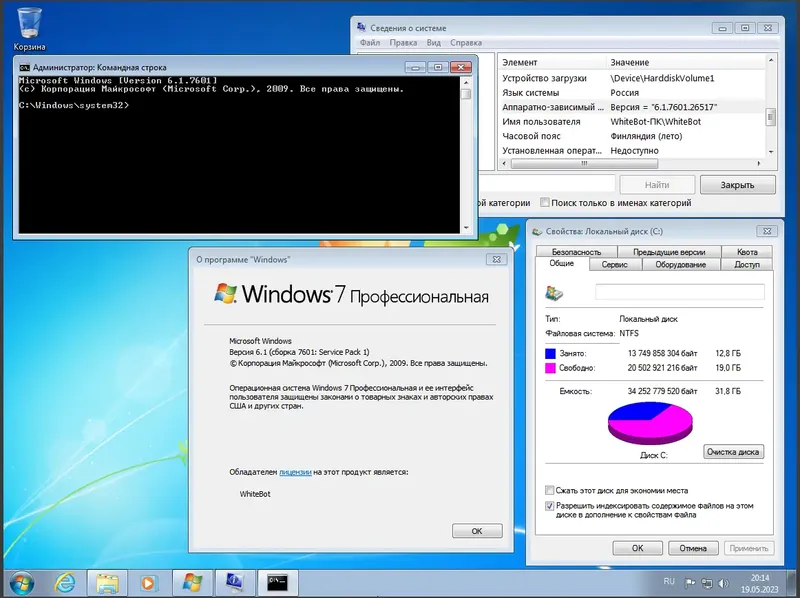Open the network icon in system tray
The height and width of the screenshot is (598, 800).
click(x=707, y=583)
